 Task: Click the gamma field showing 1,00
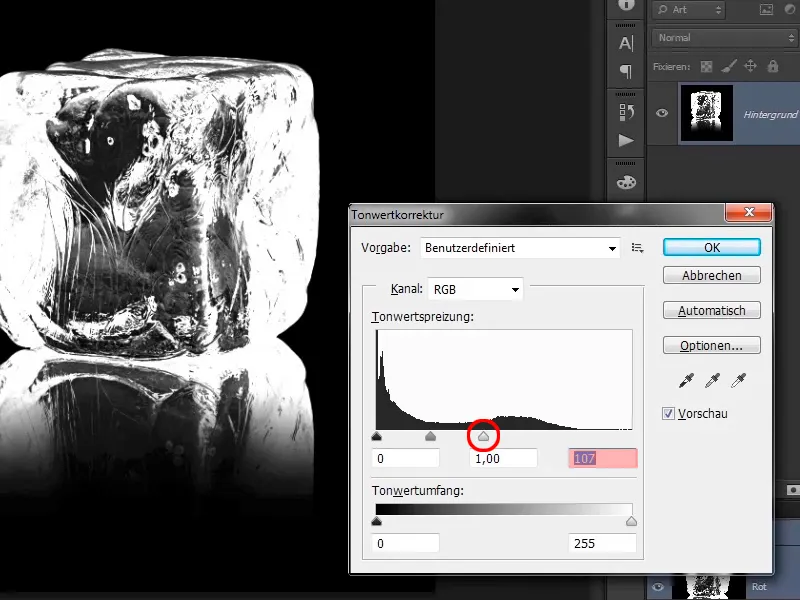[x=503, y=458]
